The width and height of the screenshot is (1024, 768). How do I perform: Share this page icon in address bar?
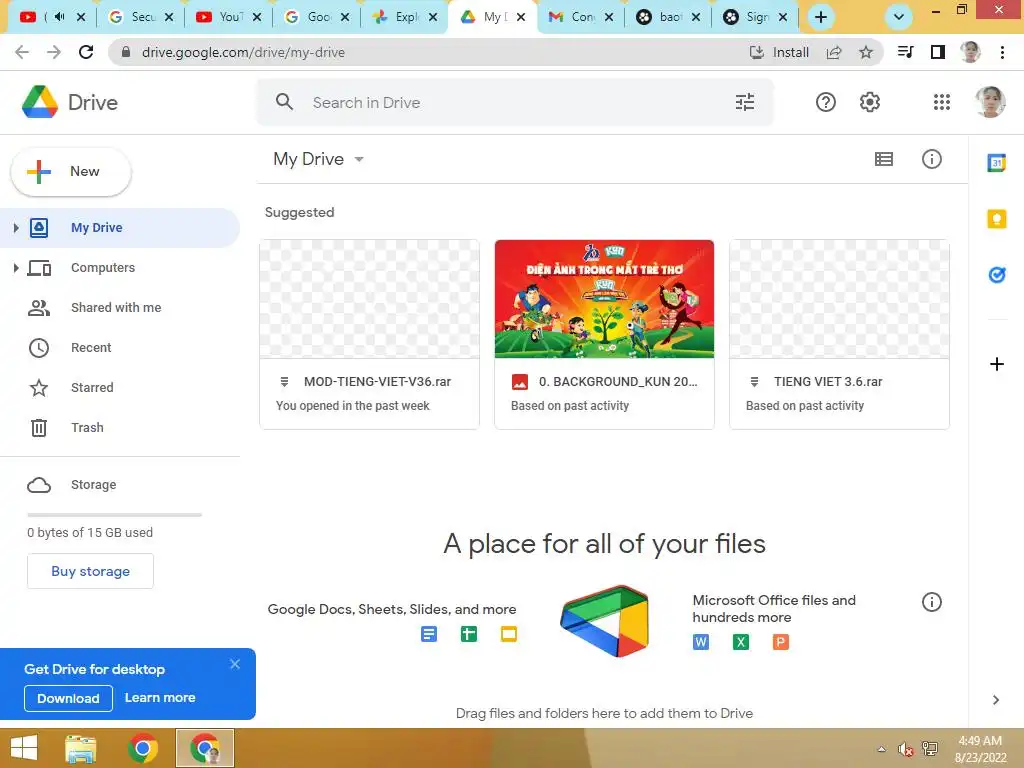coord(834,52)
